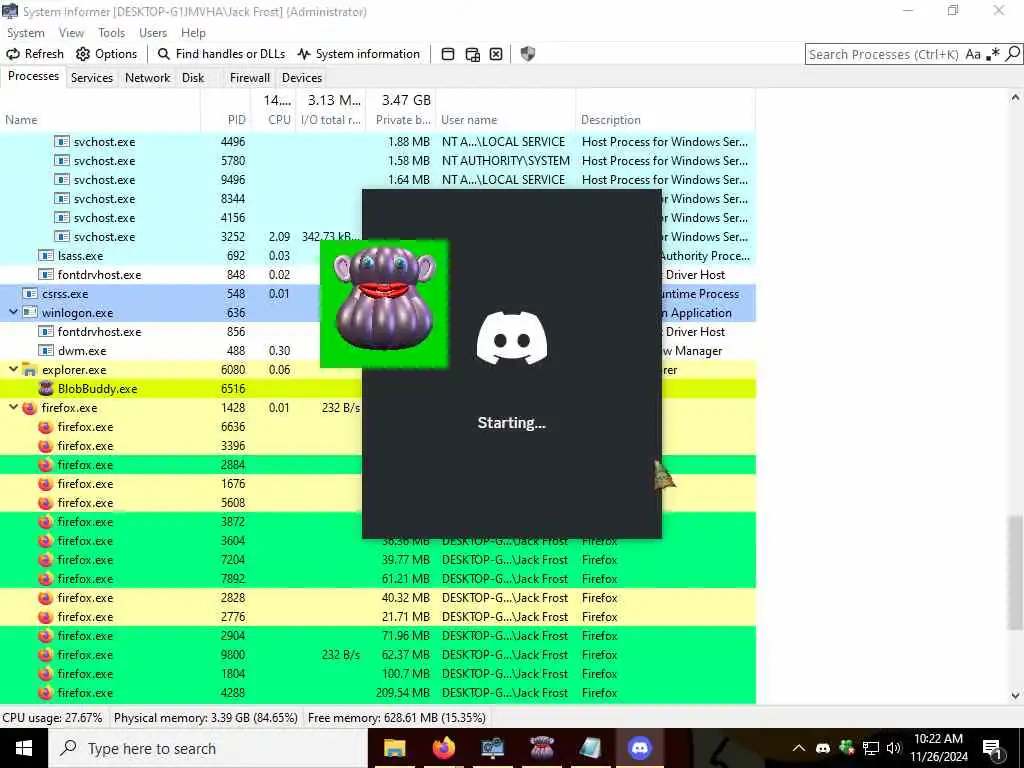This screenshot has width=1024, height=768.
Task: Click the lsass.exe process icon
Action: click(46, 256)
